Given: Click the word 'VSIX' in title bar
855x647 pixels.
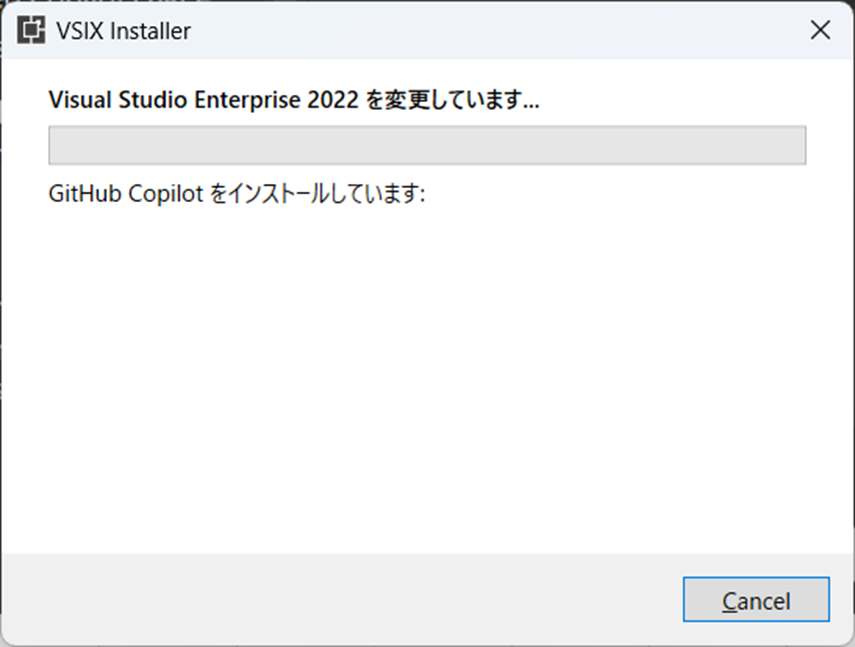Looking at the screenshot, I should tap(80, 31).
